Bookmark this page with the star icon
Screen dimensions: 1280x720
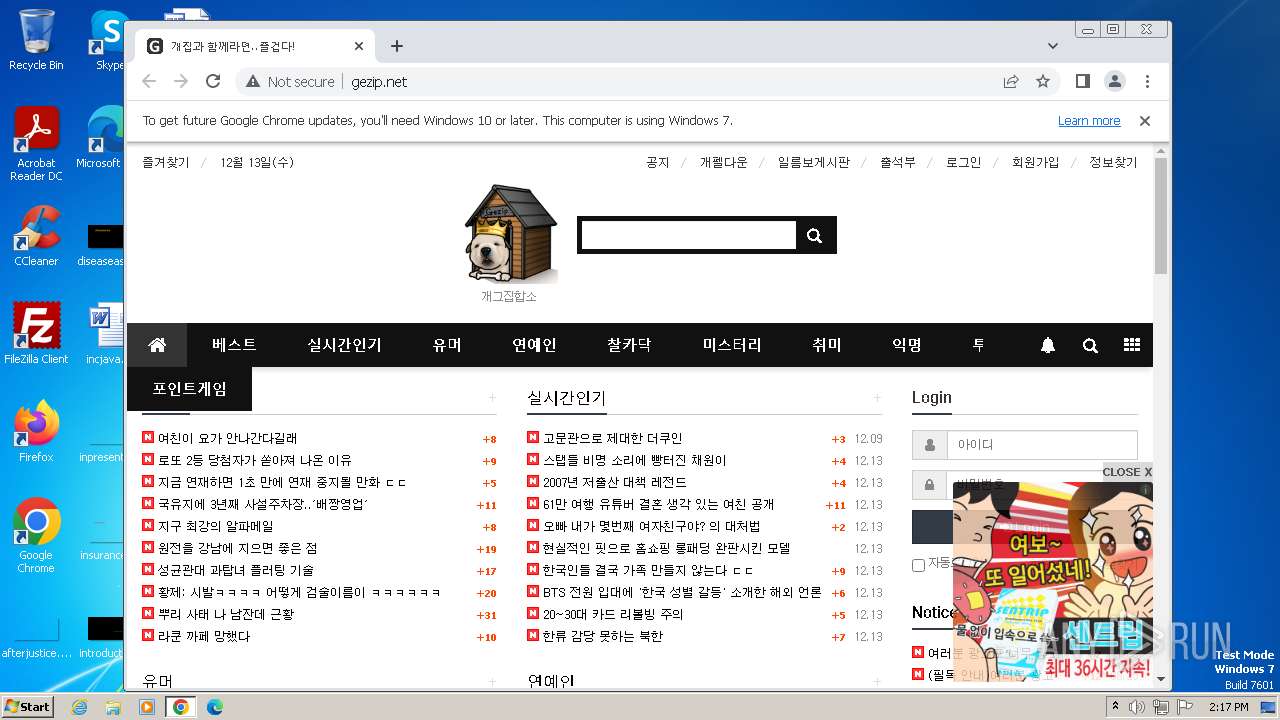(x=1043, y=81)
